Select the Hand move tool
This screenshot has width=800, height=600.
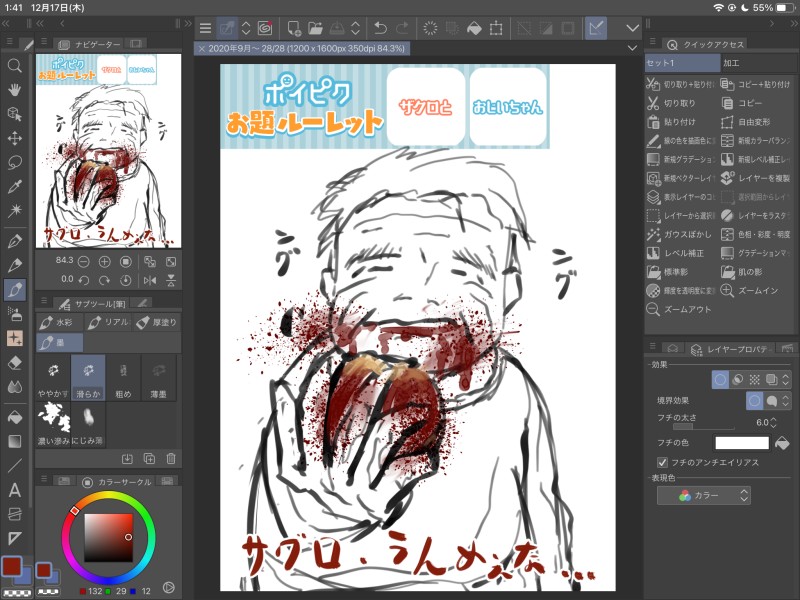15,90
